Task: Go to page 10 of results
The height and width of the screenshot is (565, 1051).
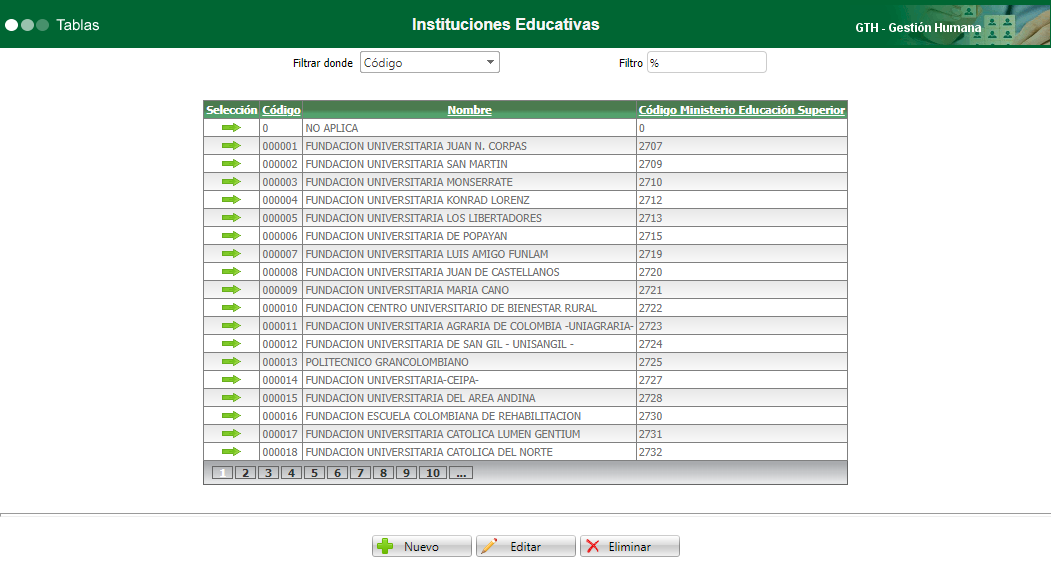Action: coord(433,473)
